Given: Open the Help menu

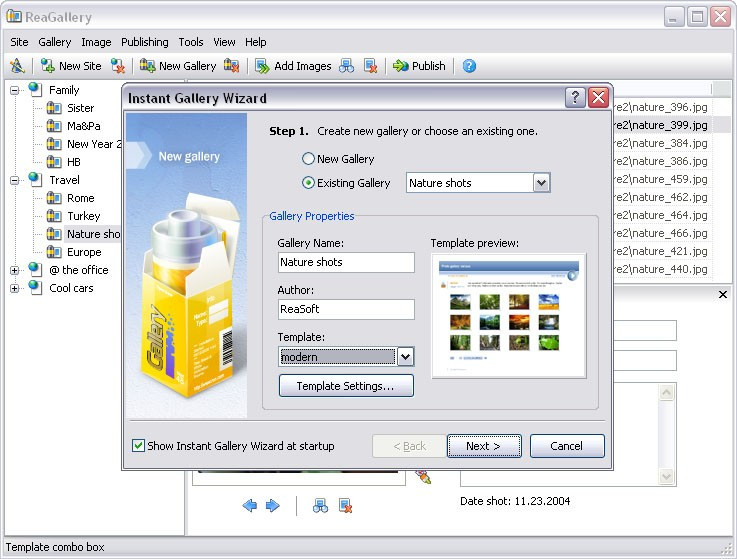Looking at the screenshot, I should (x=256, y=42).
